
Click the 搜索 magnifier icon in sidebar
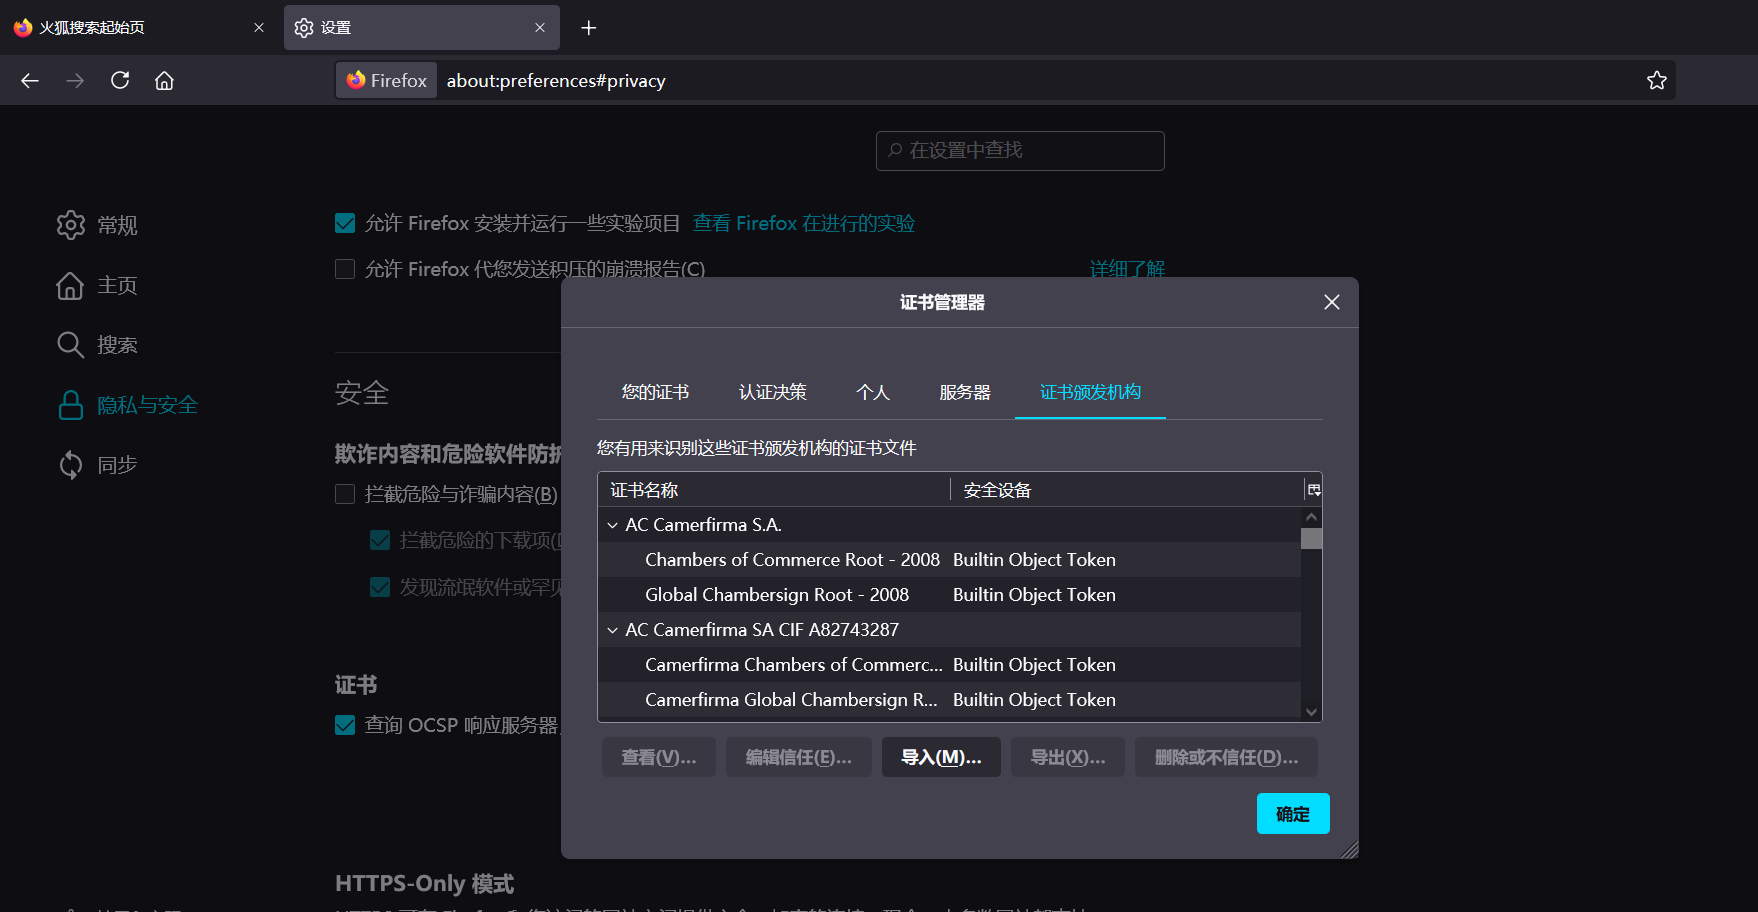pyautogui.click(x=70, y=344)
